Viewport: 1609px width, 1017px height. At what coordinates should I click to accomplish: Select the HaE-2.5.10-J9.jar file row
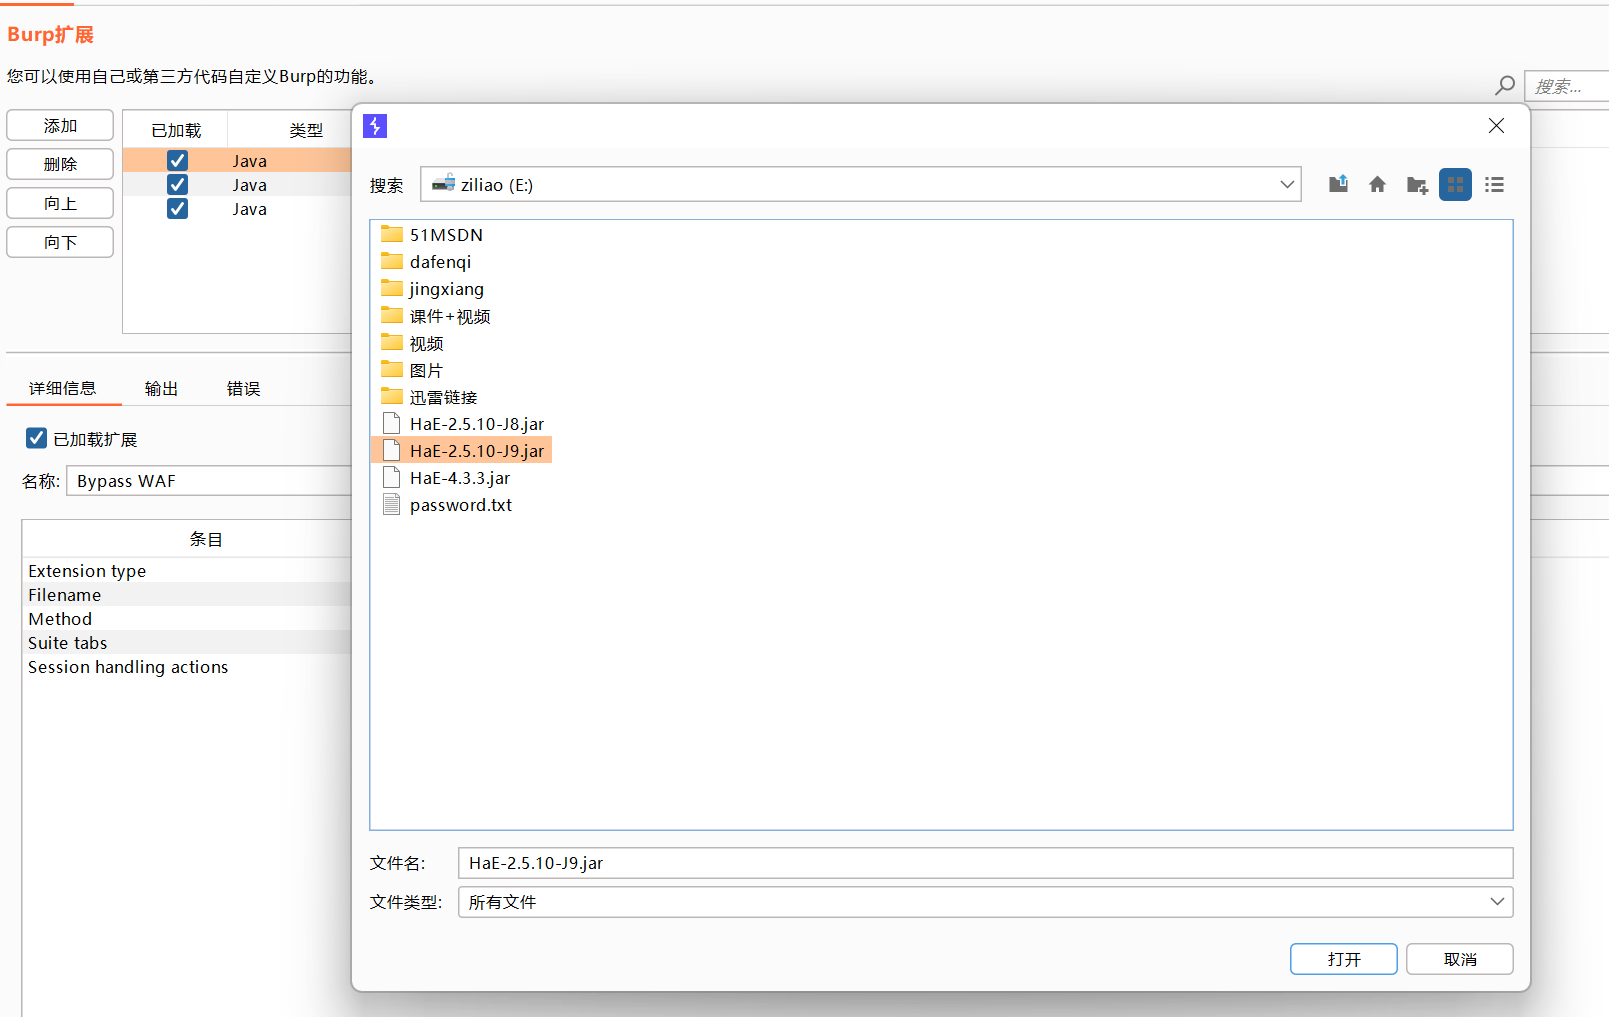(x=461, y=450)
